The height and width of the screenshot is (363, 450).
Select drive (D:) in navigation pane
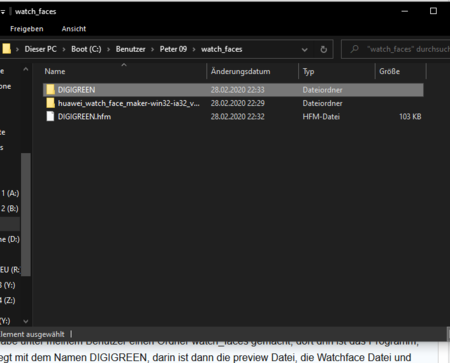(10, 239)
